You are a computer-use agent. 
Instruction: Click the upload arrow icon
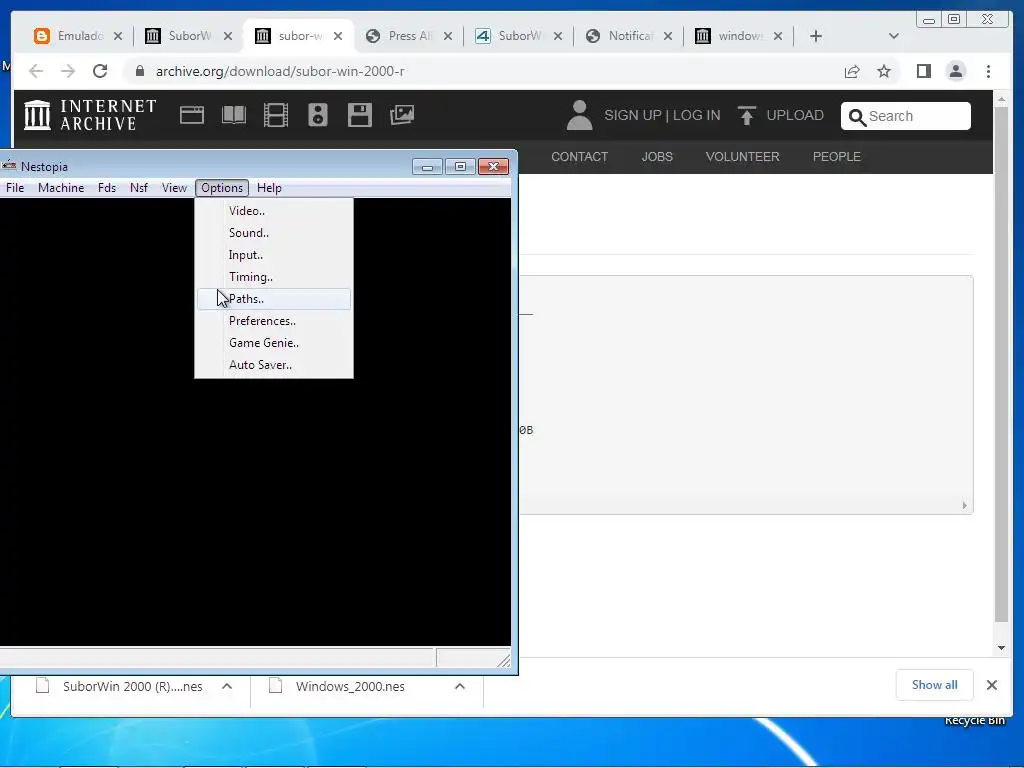coord(746,116)
